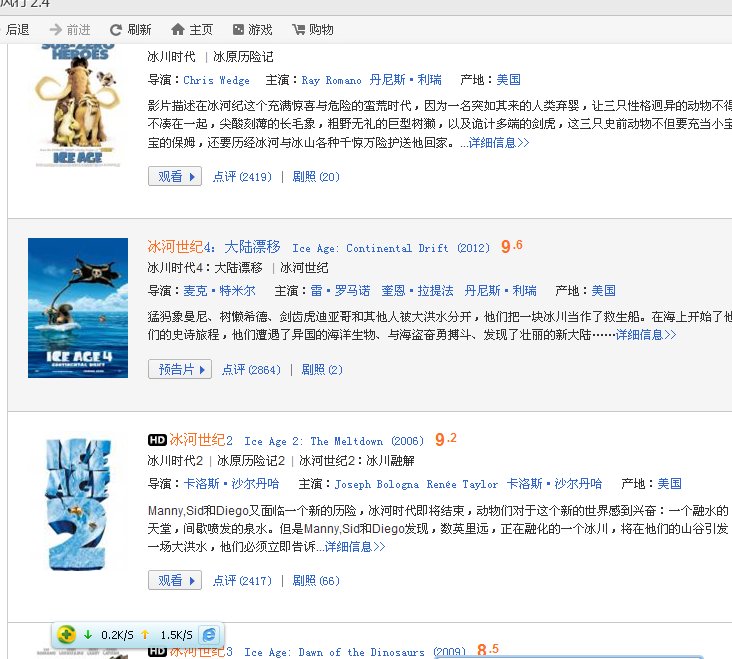This screenshot has width=732, height=659.
Task: Click HD badge next to 冰河世纪2
Action: [x=157, y=440]
